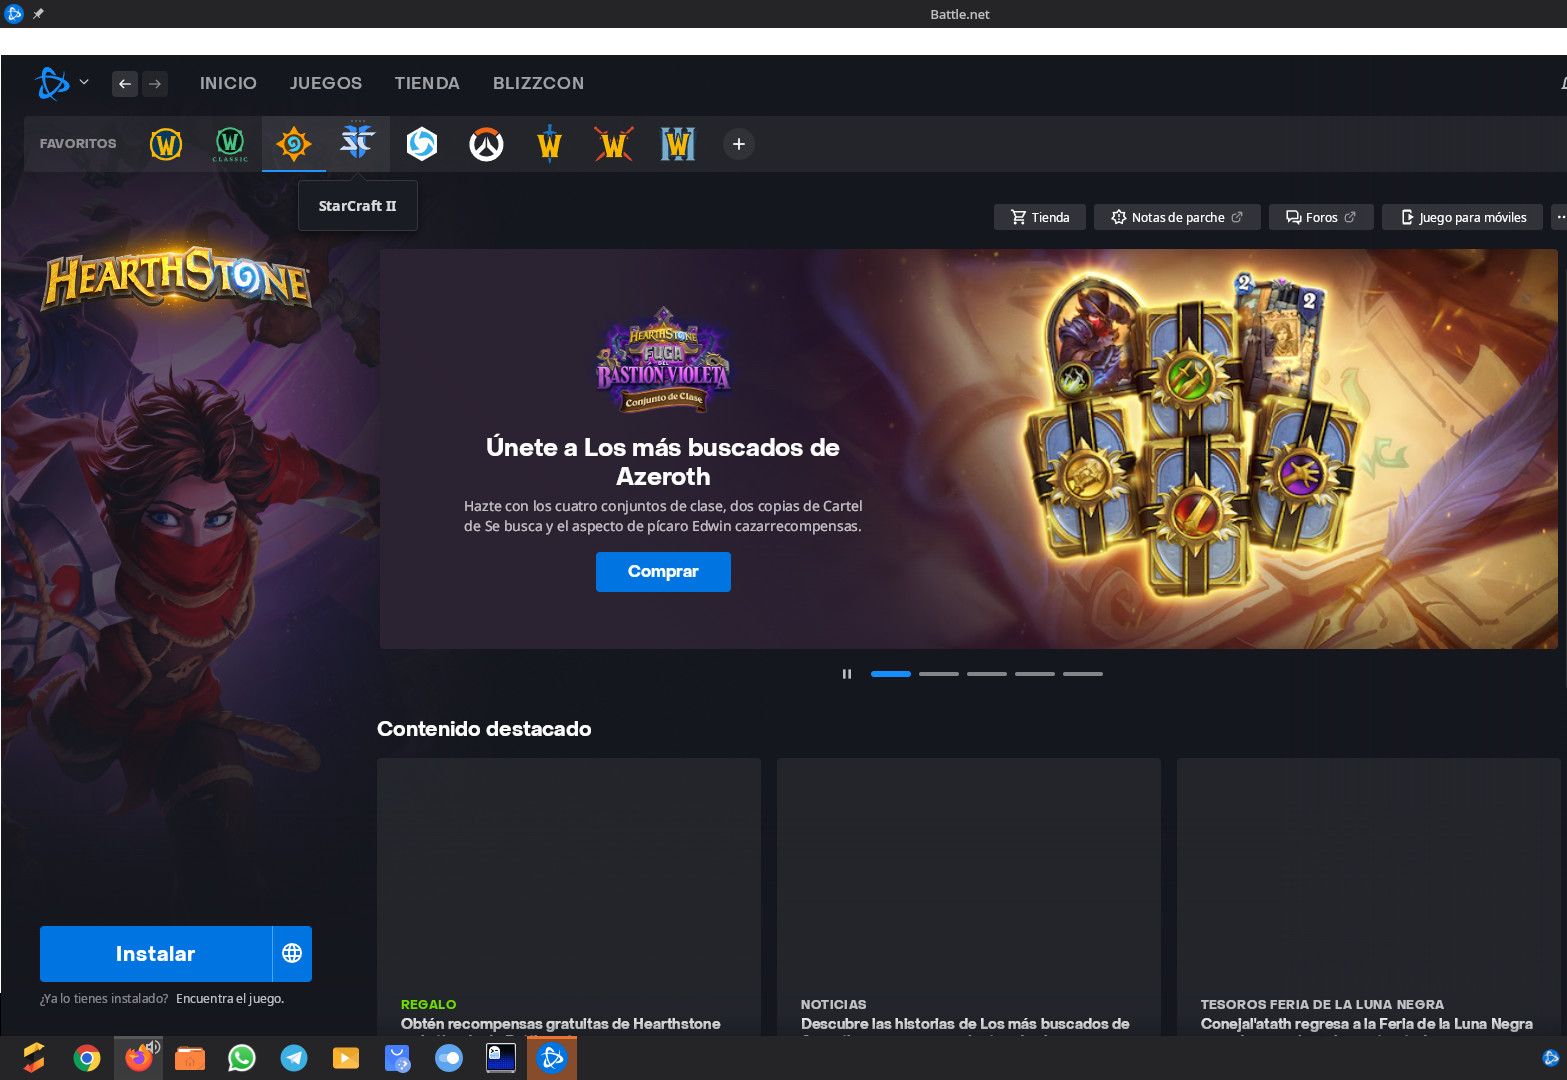Open the Tienda shop button
The height and width of the screenshot is (1080, 1567).
point(1040,217)
